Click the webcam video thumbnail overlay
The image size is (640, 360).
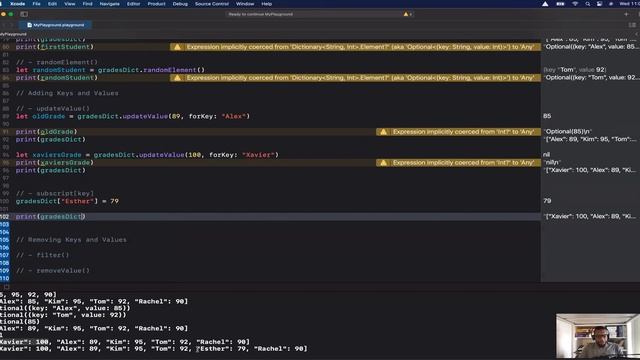click(598, 336)
